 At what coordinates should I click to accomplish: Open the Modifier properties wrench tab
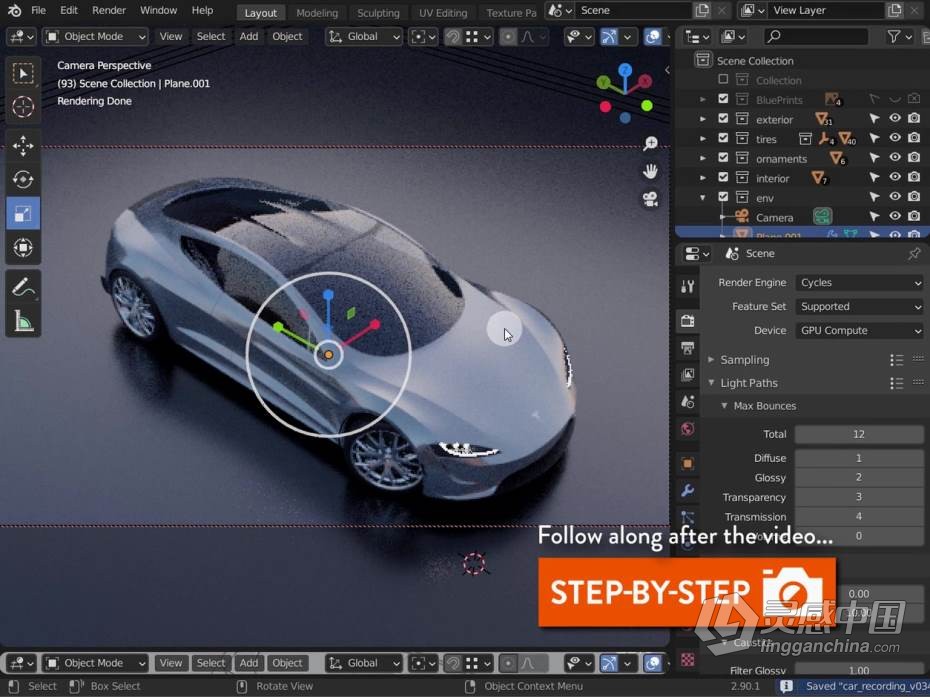[687, 491]
